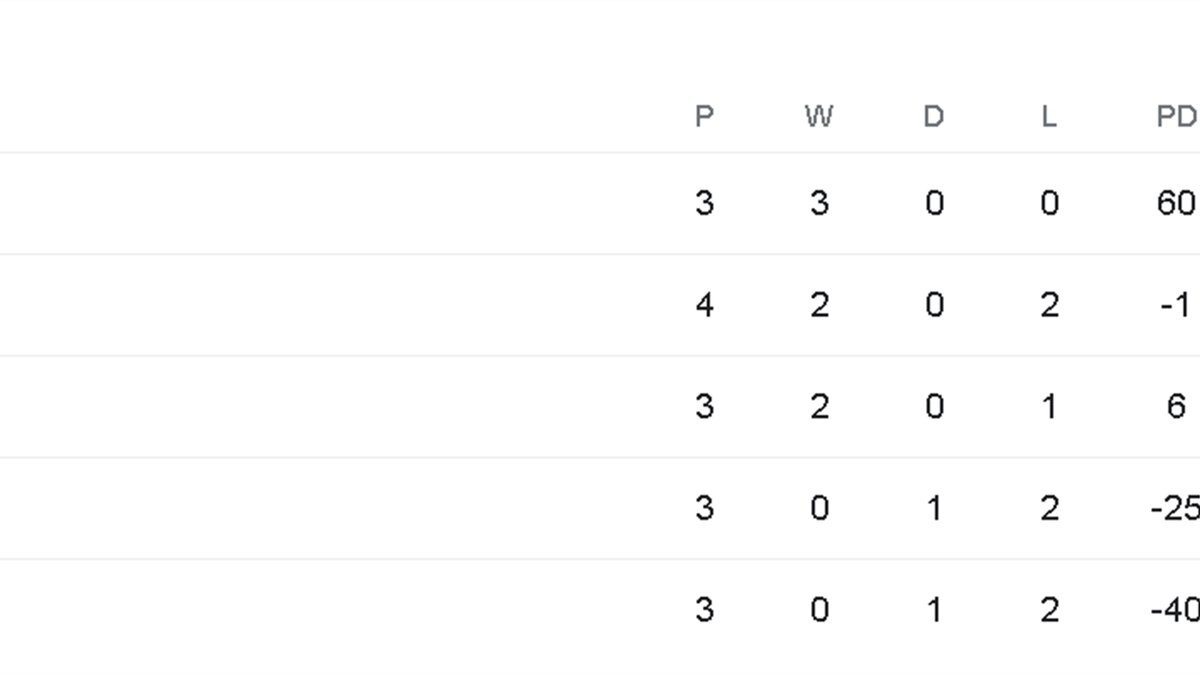Click the wins value 2 in third row
Screen dimensions: 1200x675
818,406
